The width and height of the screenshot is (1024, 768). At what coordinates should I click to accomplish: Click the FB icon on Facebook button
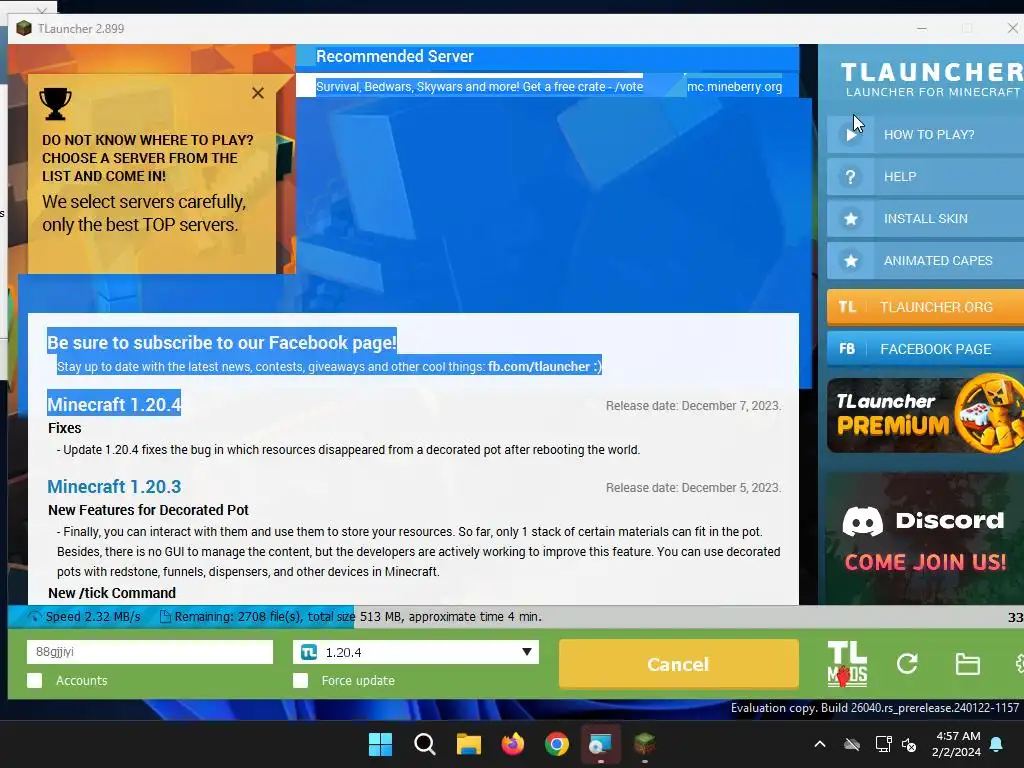click(x=847, y=349)
